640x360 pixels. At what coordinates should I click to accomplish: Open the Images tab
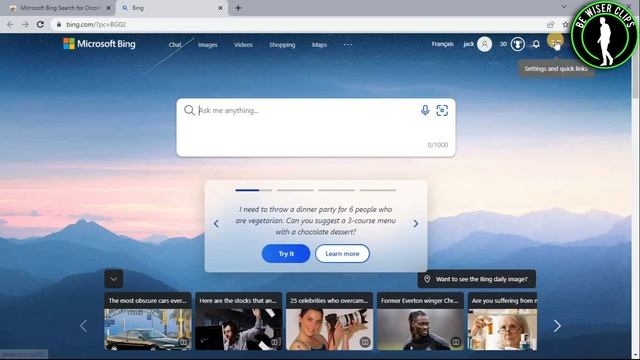click(207, 45)
